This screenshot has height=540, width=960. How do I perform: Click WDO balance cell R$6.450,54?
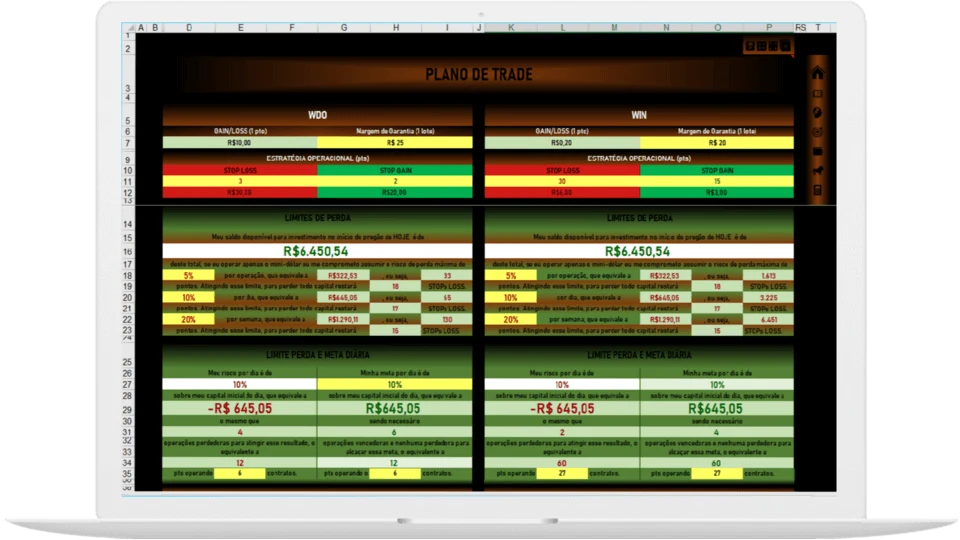(x=317, y=251)
